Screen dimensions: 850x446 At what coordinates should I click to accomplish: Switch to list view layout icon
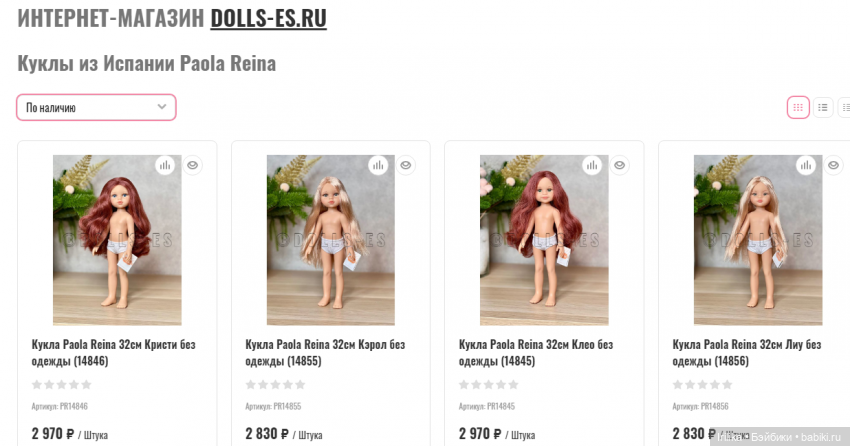[x=823, y=107]
